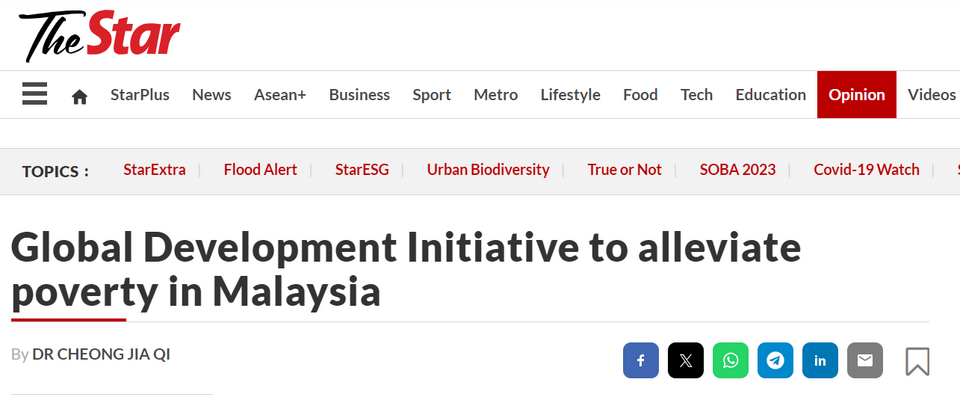The image size is (960, 397).
Task: Open the Flood Alert topic
Action: (x=260, y=170)
